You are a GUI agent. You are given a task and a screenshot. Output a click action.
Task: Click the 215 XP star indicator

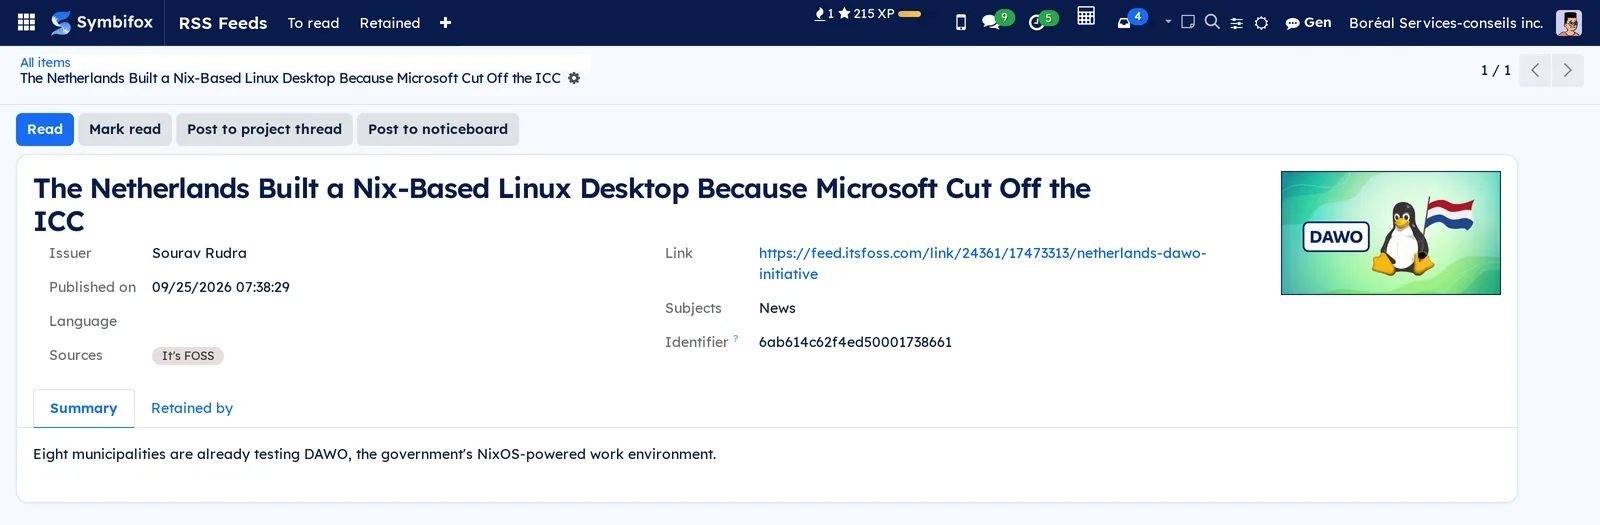point(866,14)
